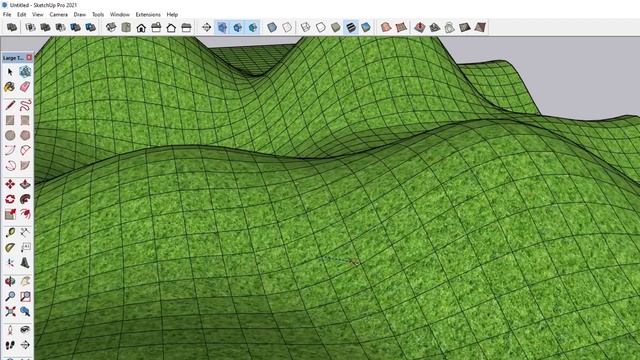Pick the Protractor tool

coord(10,248)
